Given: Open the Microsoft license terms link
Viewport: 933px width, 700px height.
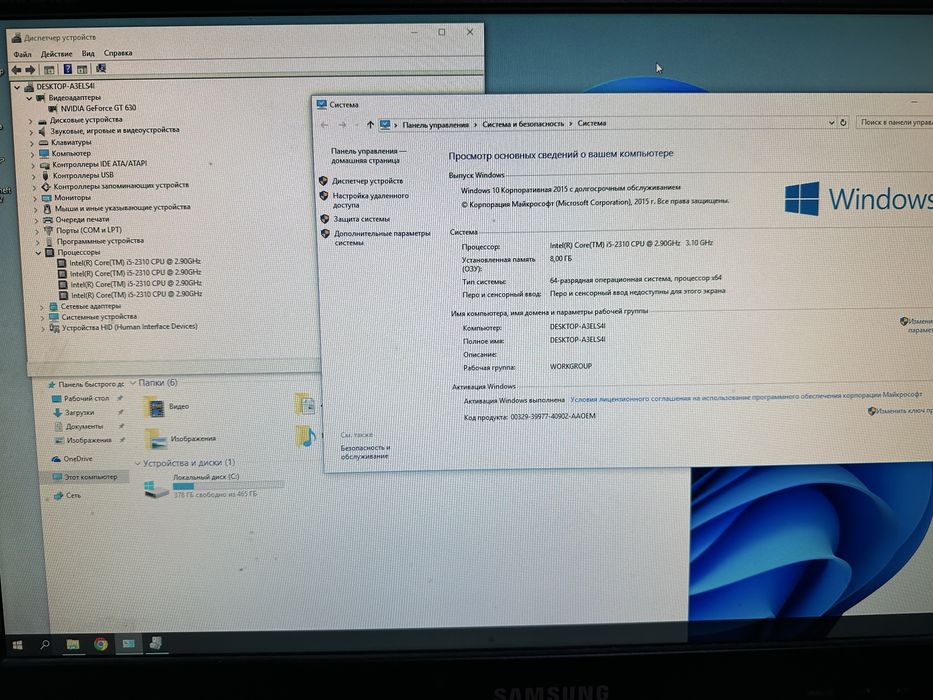Looking at the screenshot, I should 746,396.
